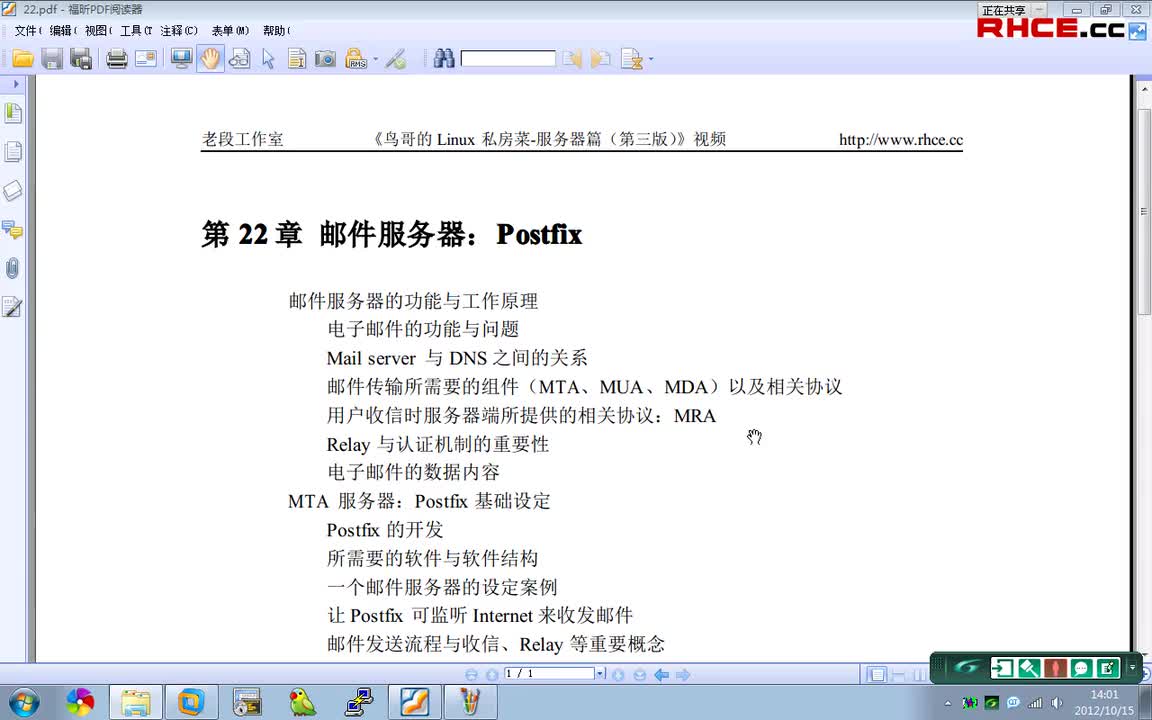Screen dimensions: 1152x720
Task: Expand the sharing toolbar dropdown arrow
Action: click(x=1132, y=668)
